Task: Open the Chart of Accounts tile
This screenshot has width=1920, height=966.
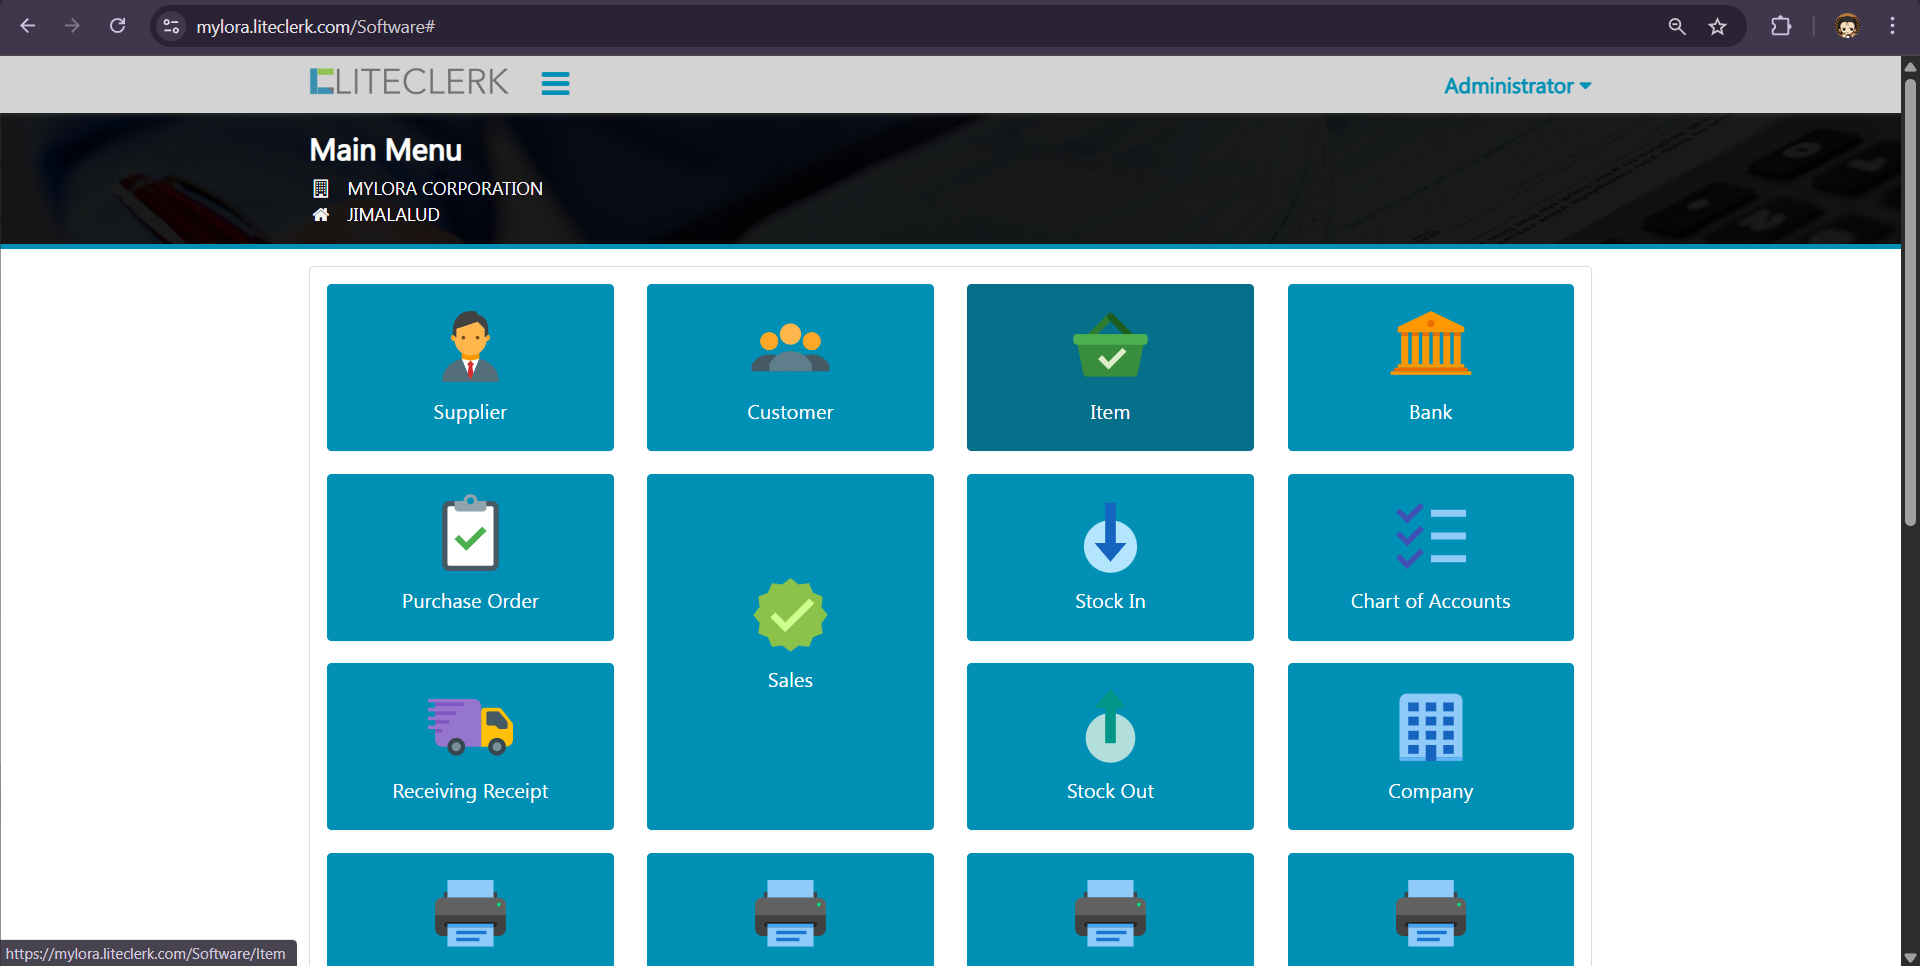Action: click(x=1430, y=557)
